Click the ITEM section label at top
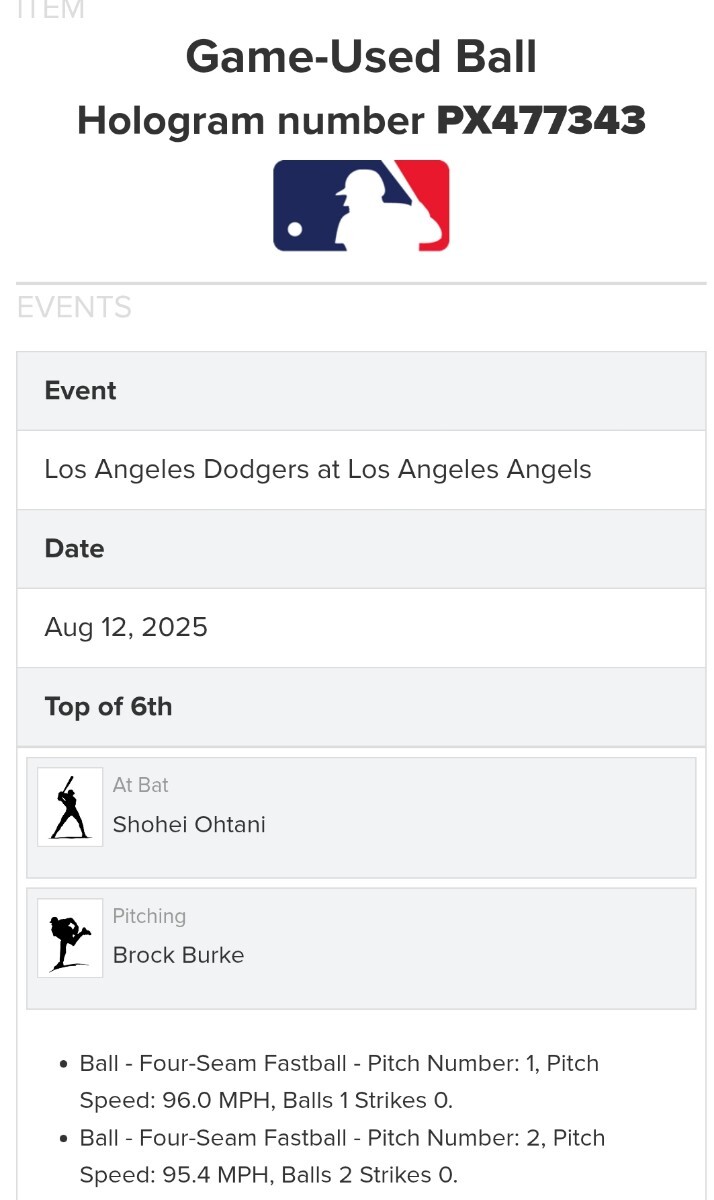This screenshot has width=714, height=1200. 50,10
